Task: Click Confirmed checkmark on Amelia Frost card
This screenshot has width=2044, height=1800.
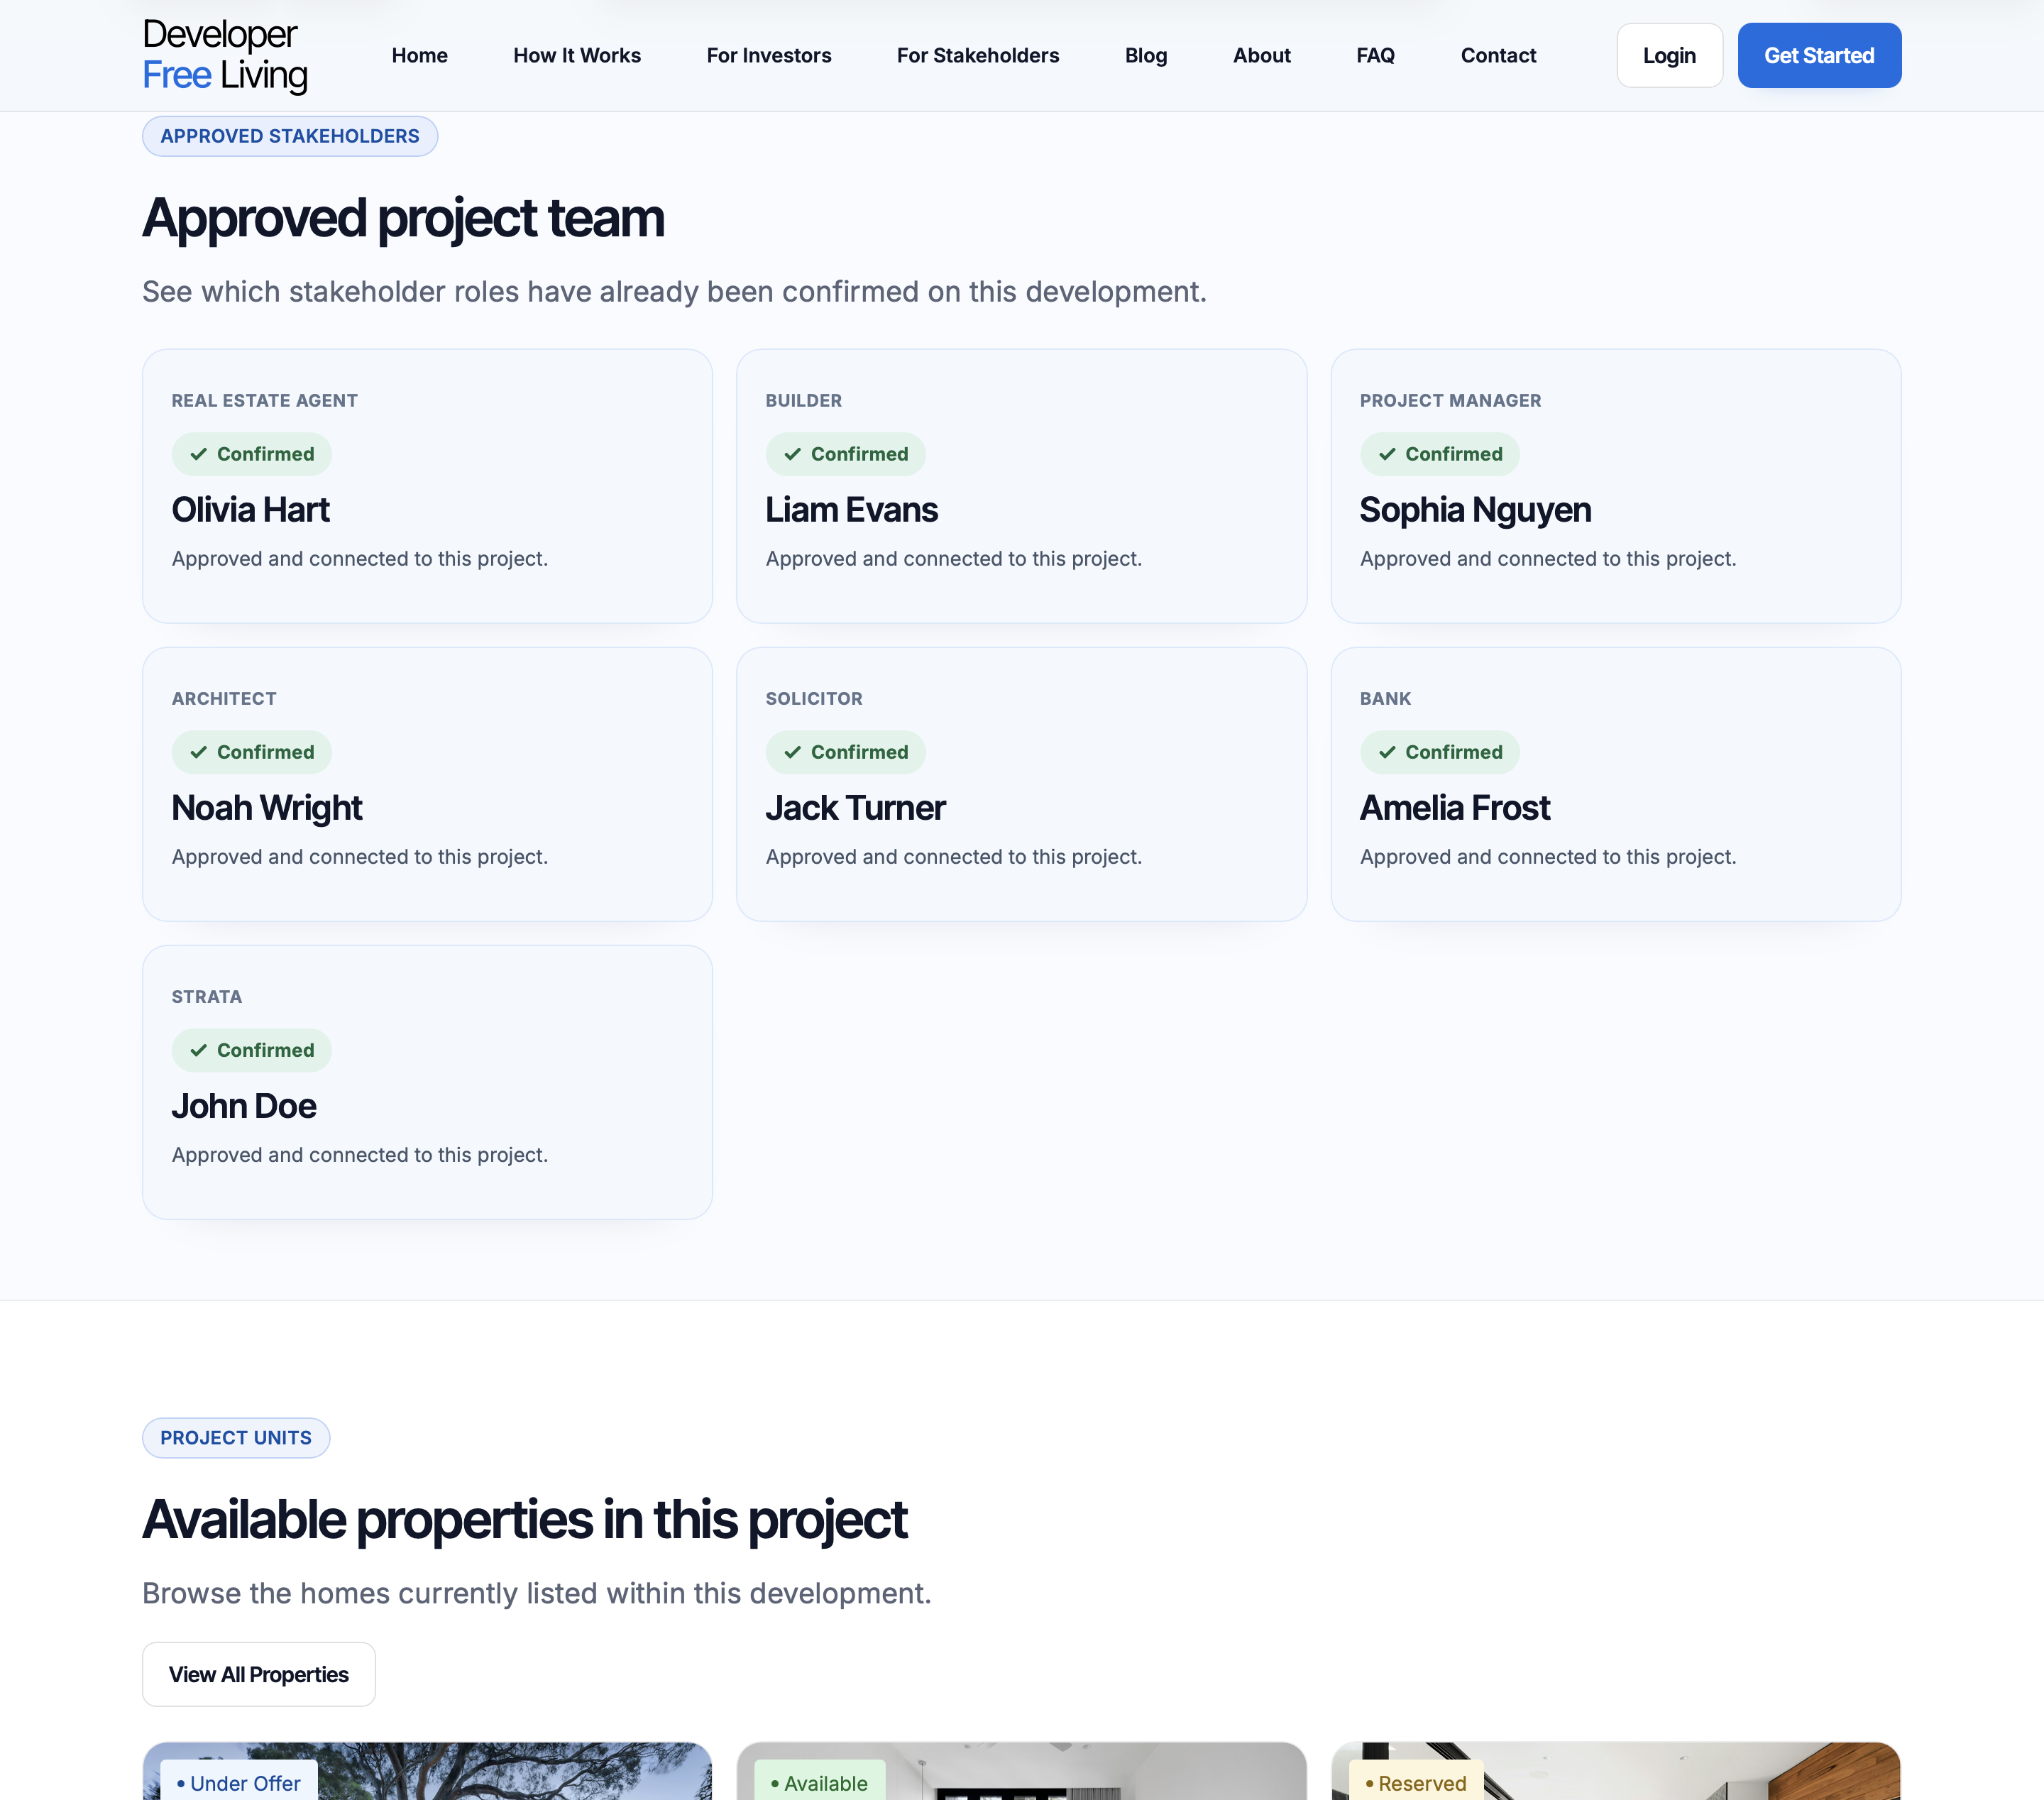Action: 1386,752
